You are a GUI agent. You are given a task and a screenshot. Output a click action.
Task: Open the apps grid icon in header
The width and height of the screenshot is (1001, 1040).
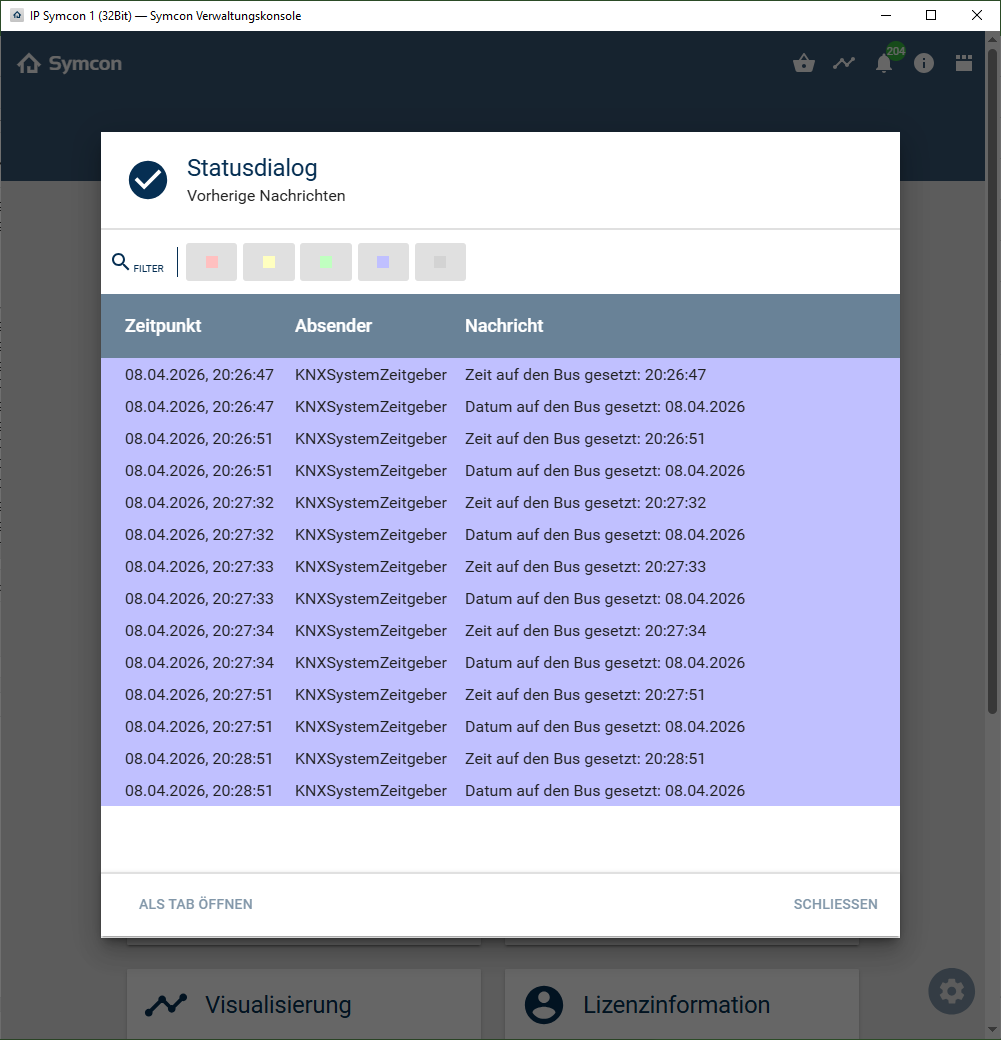click(x=964, y=64)
